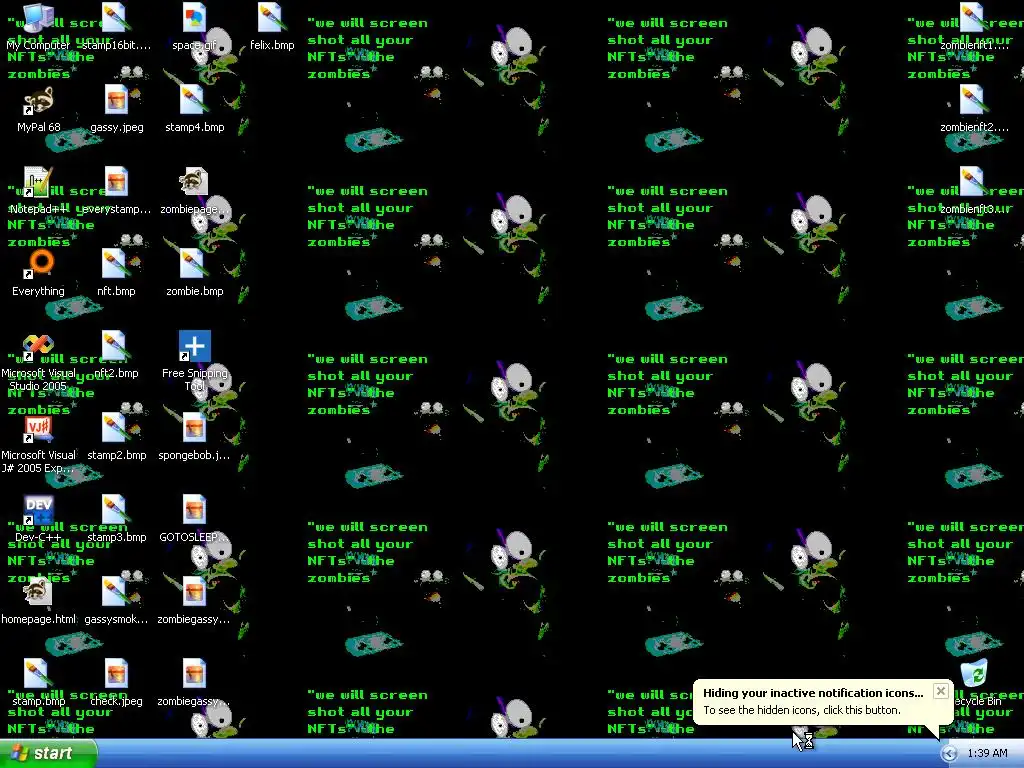The image size is (1024, 768).
Task: Select the gassy.jpeg image file
Action: pos(116,101)
